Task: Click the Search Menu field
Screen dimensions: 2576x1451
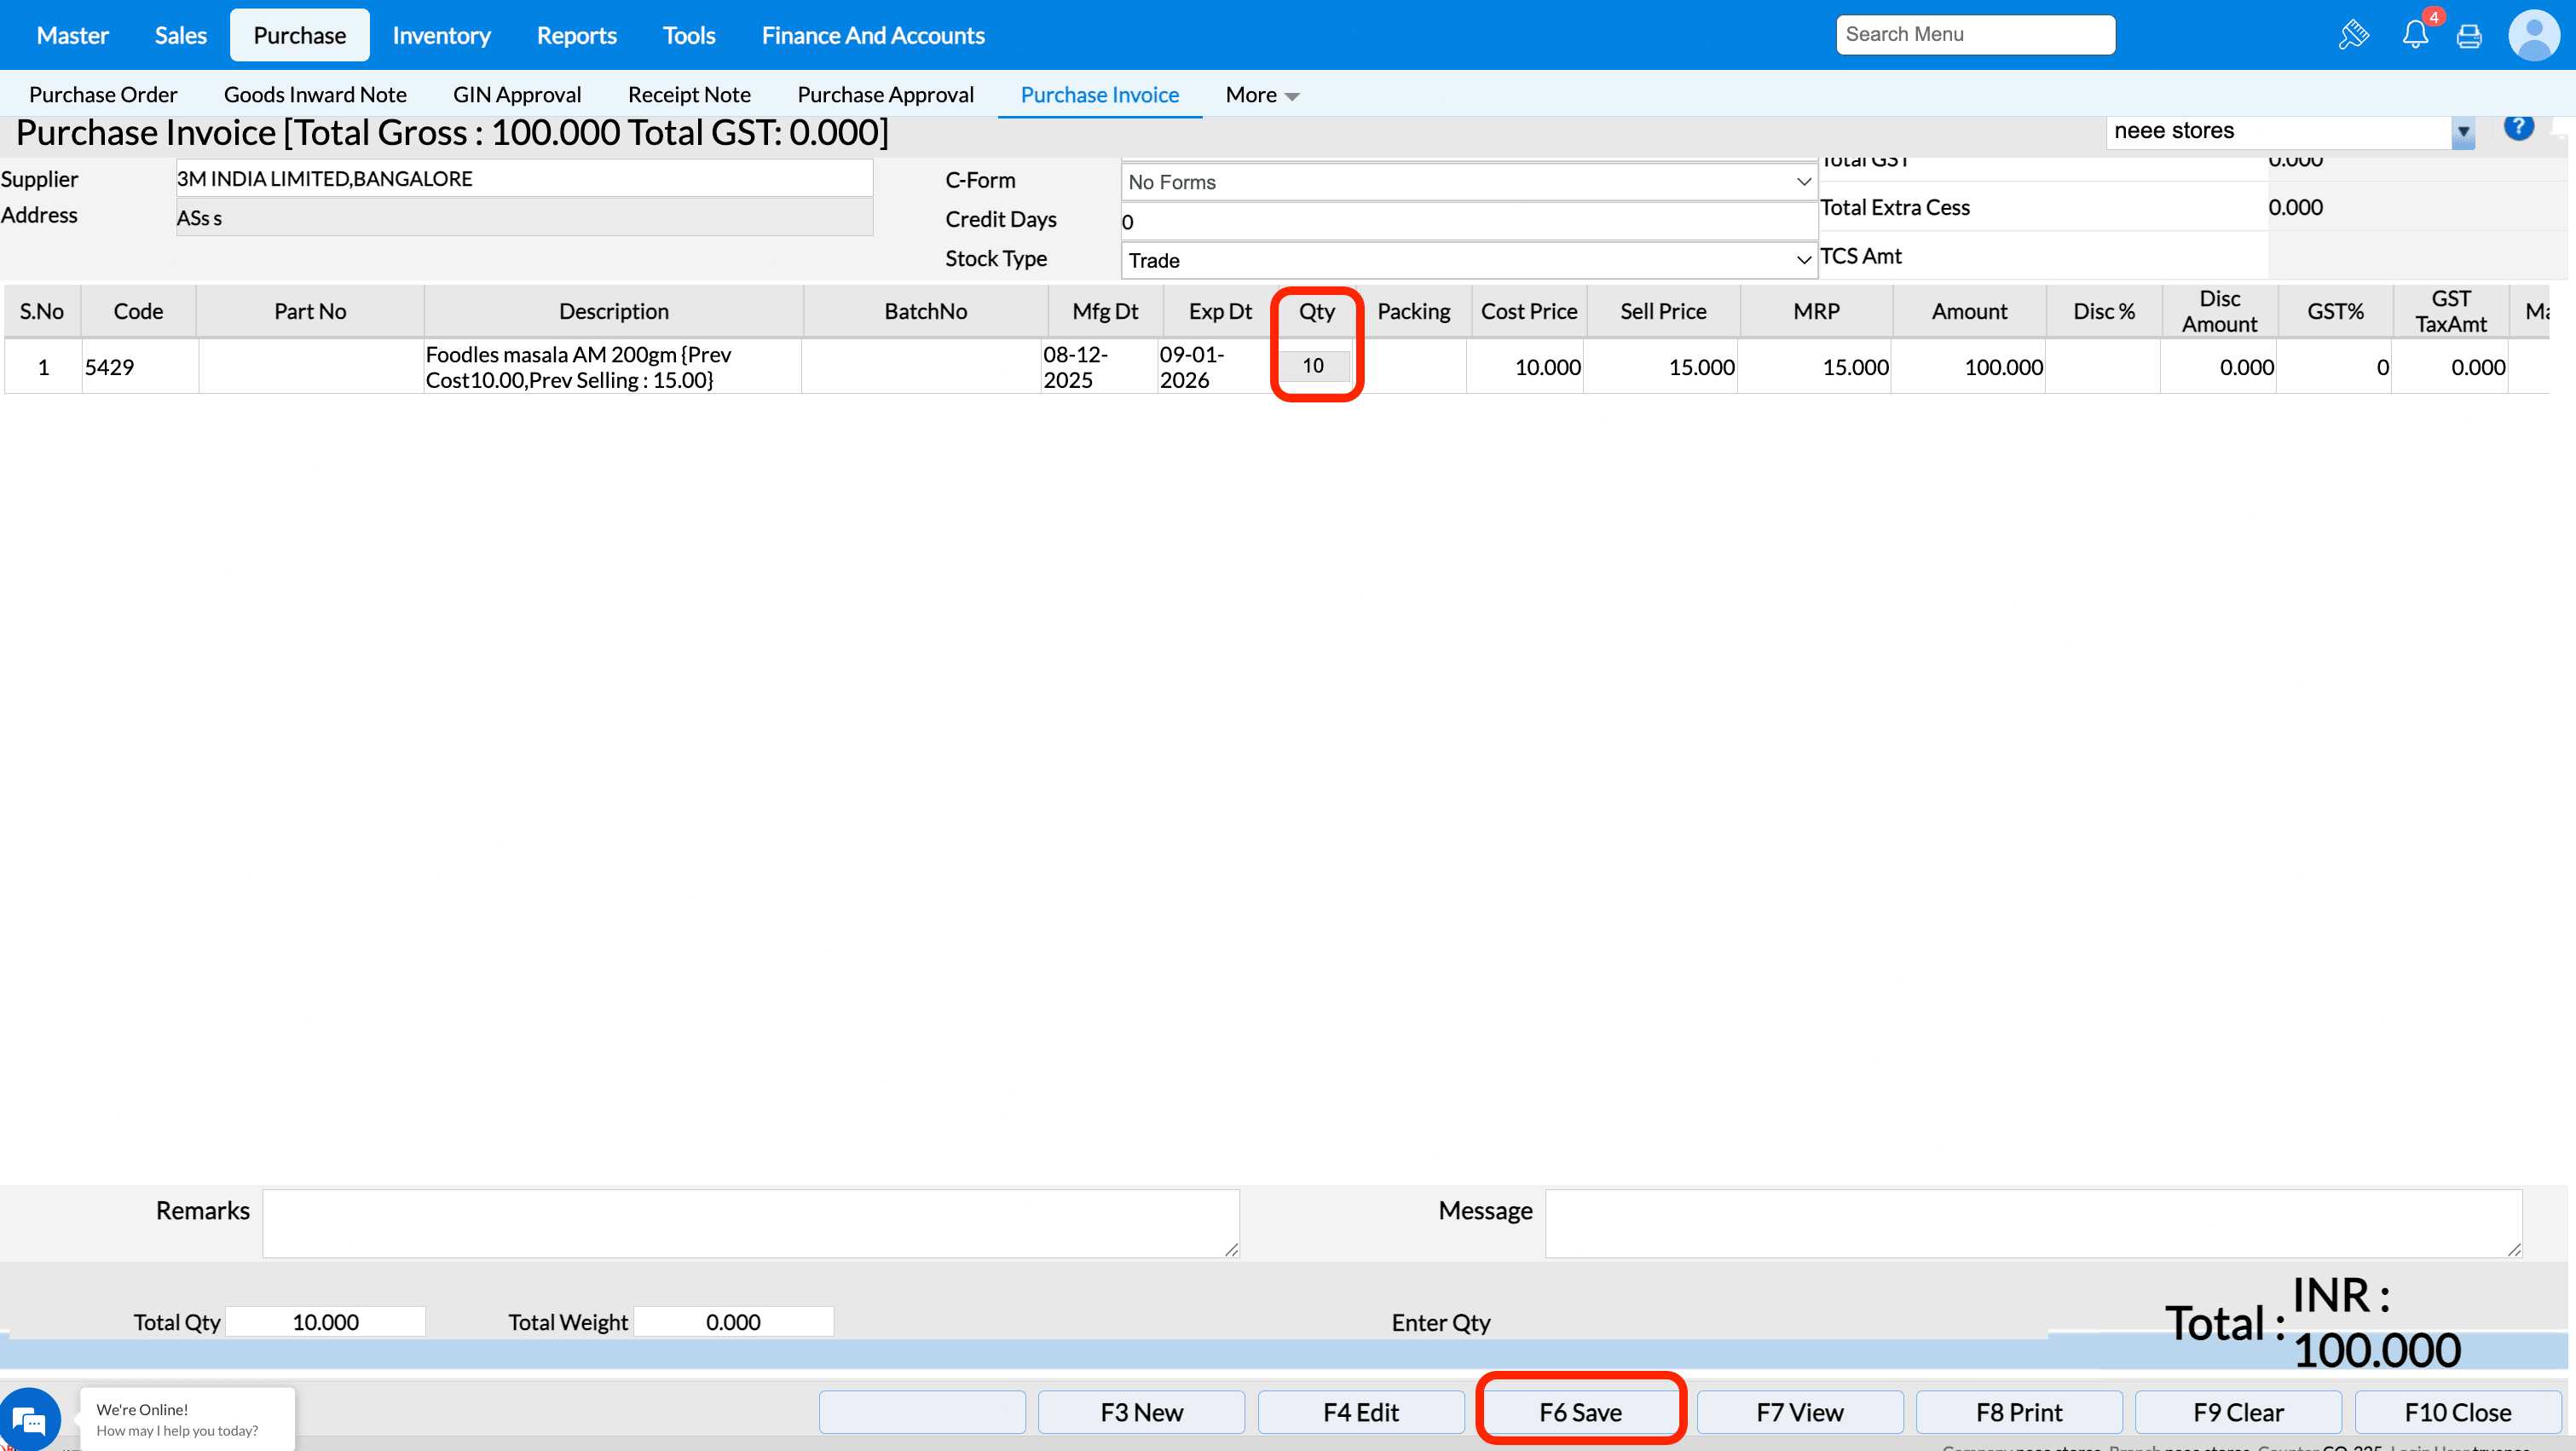Action: coord(1974,34)
